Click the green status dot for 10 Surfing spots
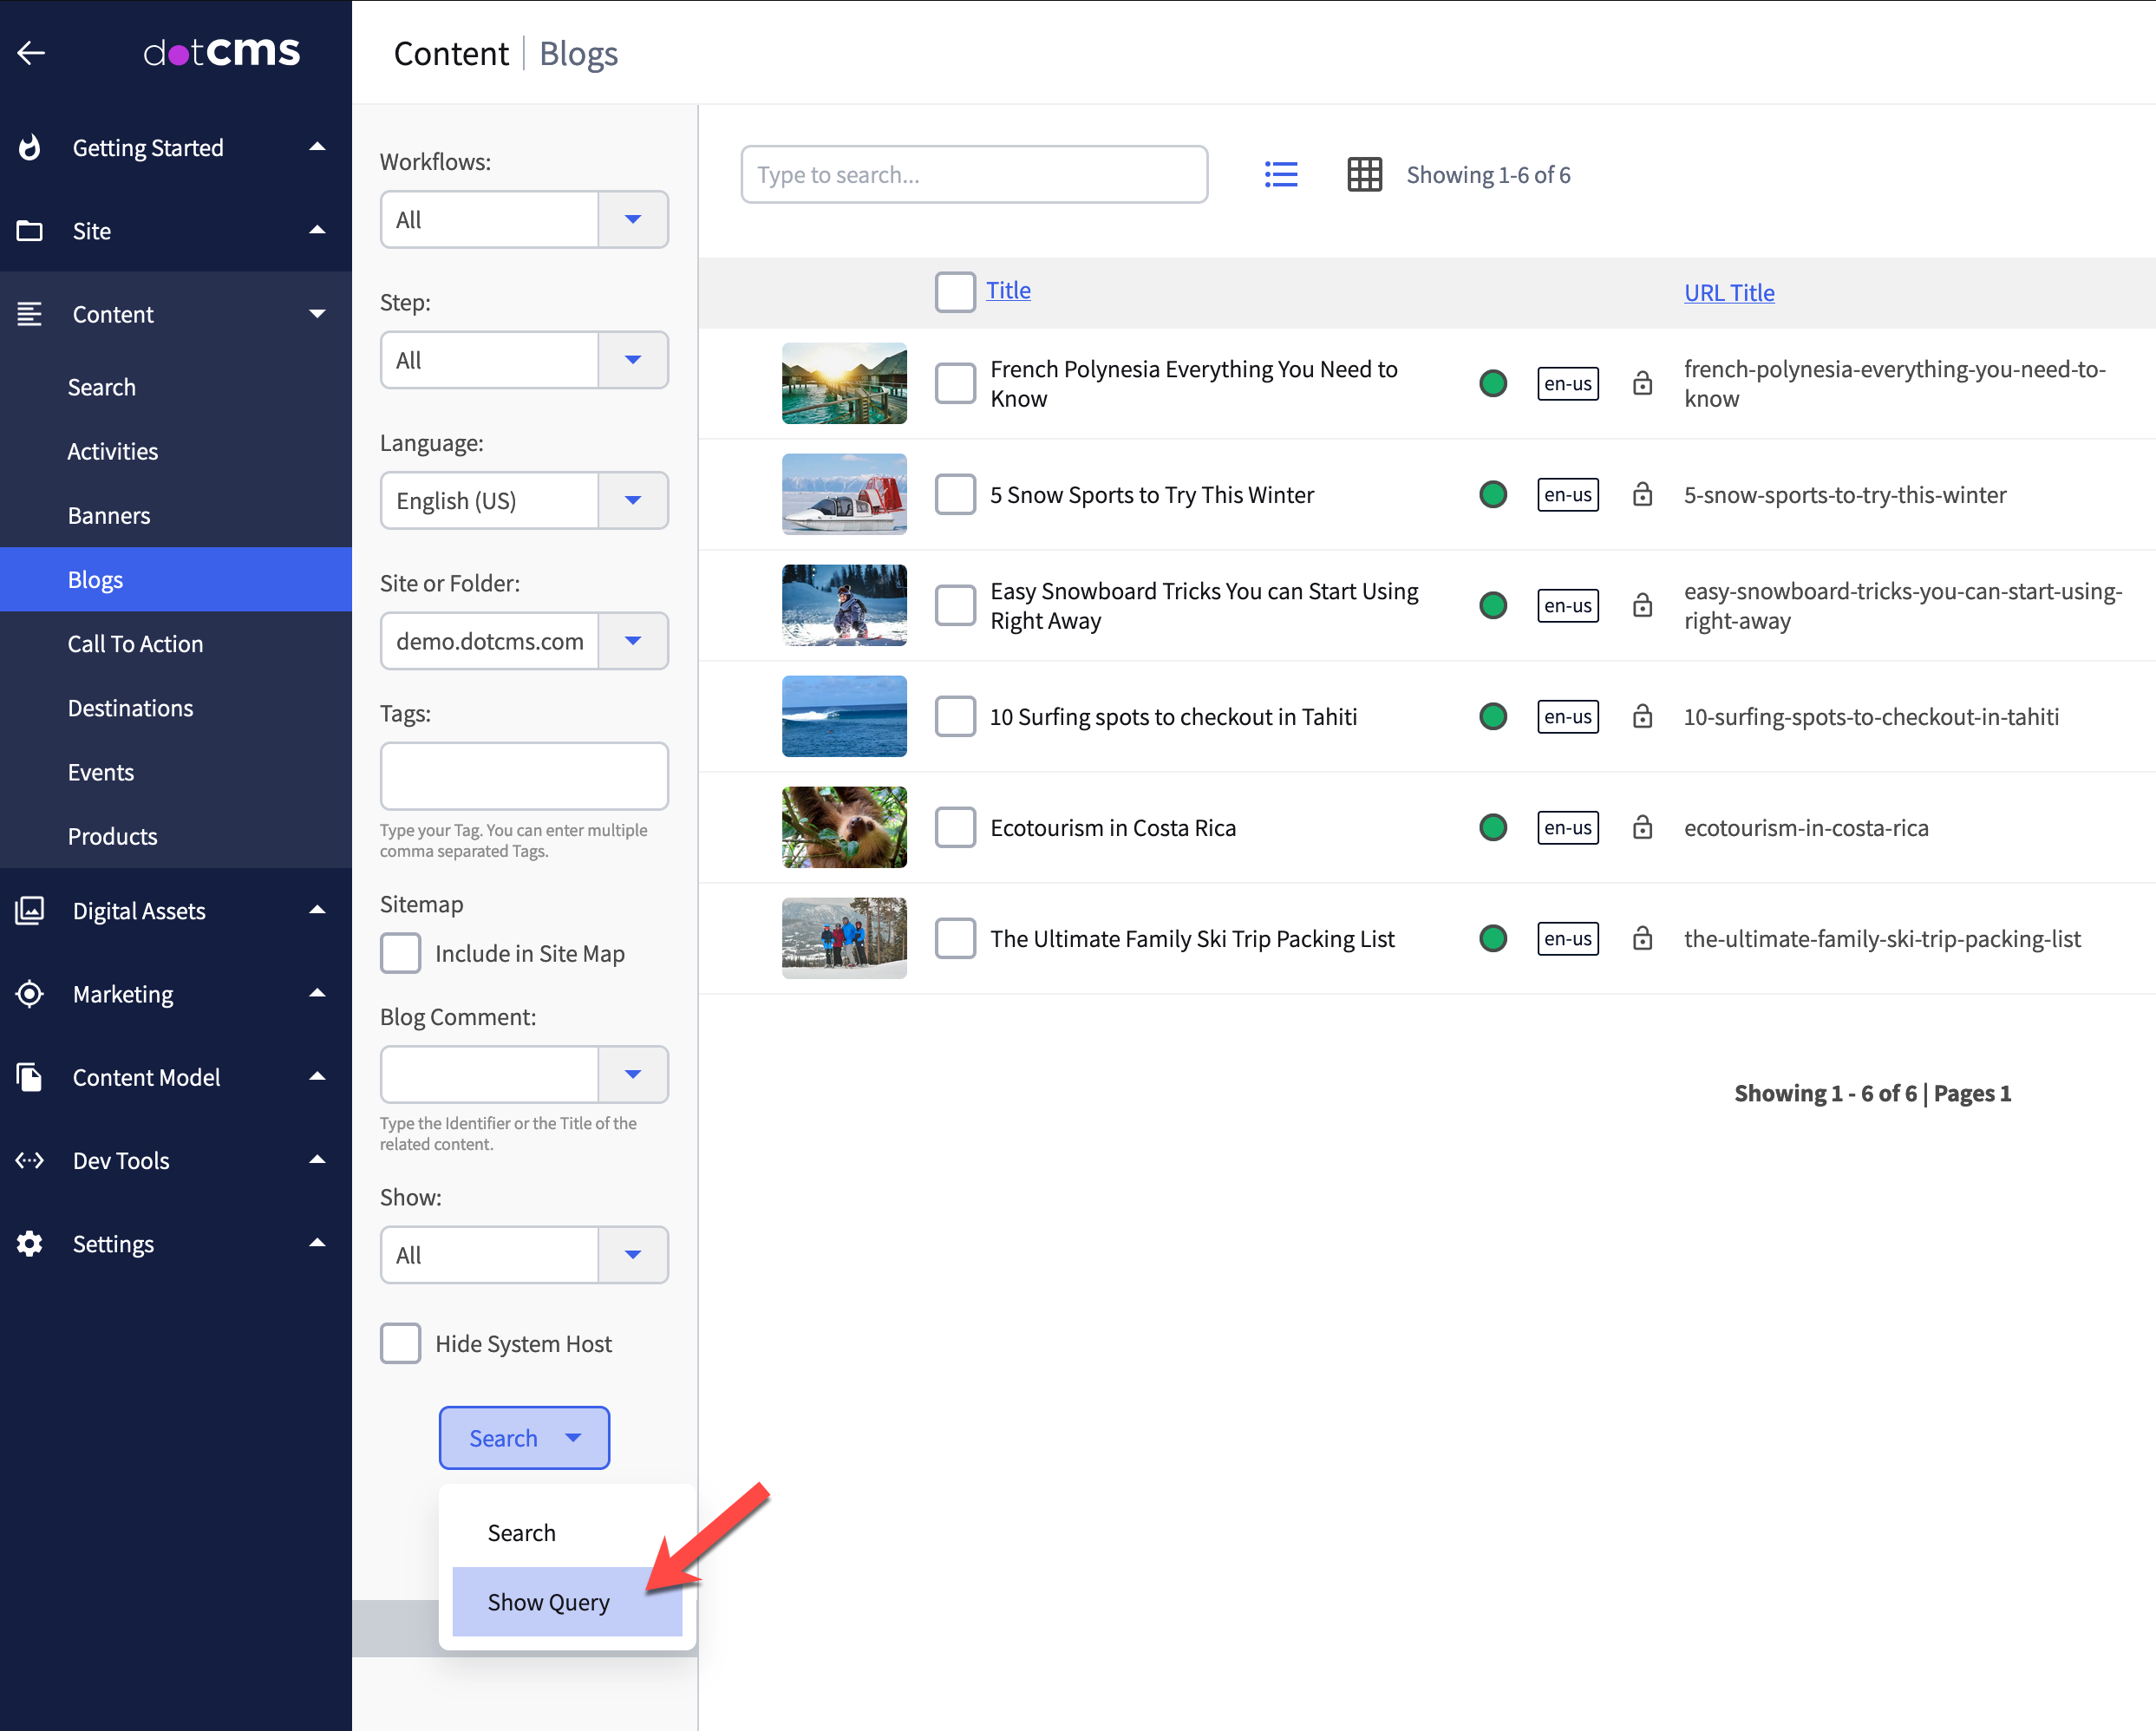Screen dimensions: 2156x1731 1493,717
